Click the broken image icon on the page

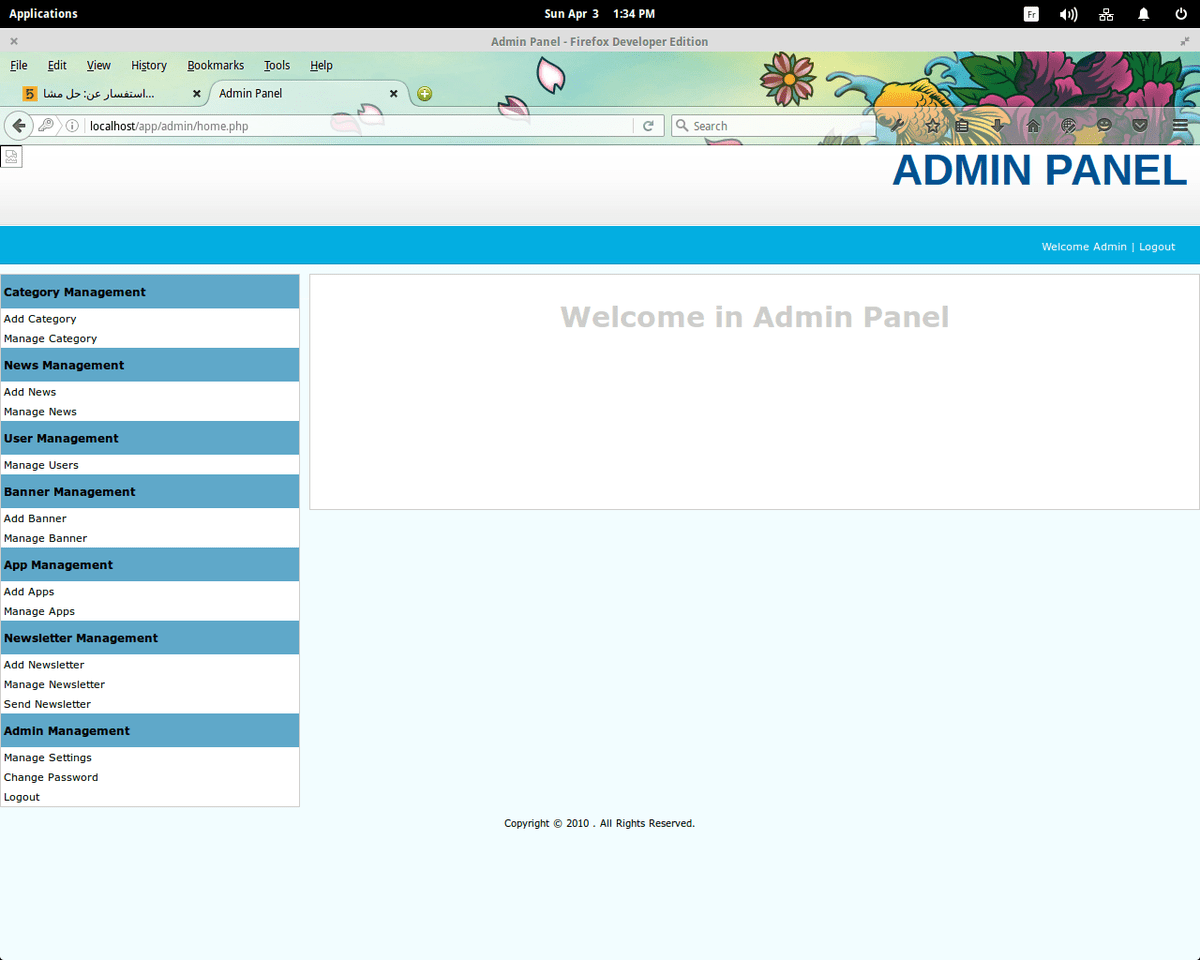11,157
